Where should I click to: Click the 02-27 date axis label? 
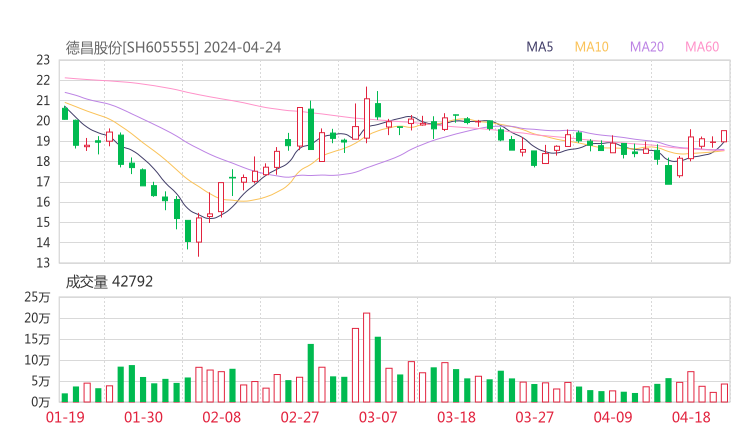300,417
